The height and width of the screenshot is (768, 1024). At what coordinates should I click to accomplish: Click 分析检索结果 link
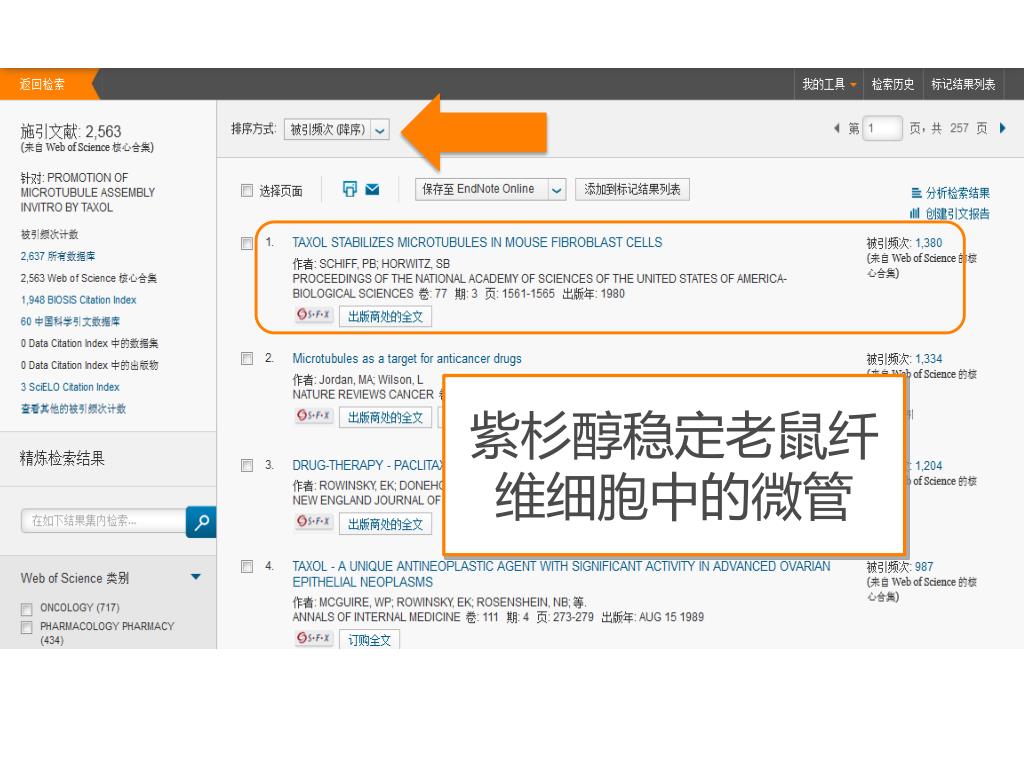click(x=957, y=193)
